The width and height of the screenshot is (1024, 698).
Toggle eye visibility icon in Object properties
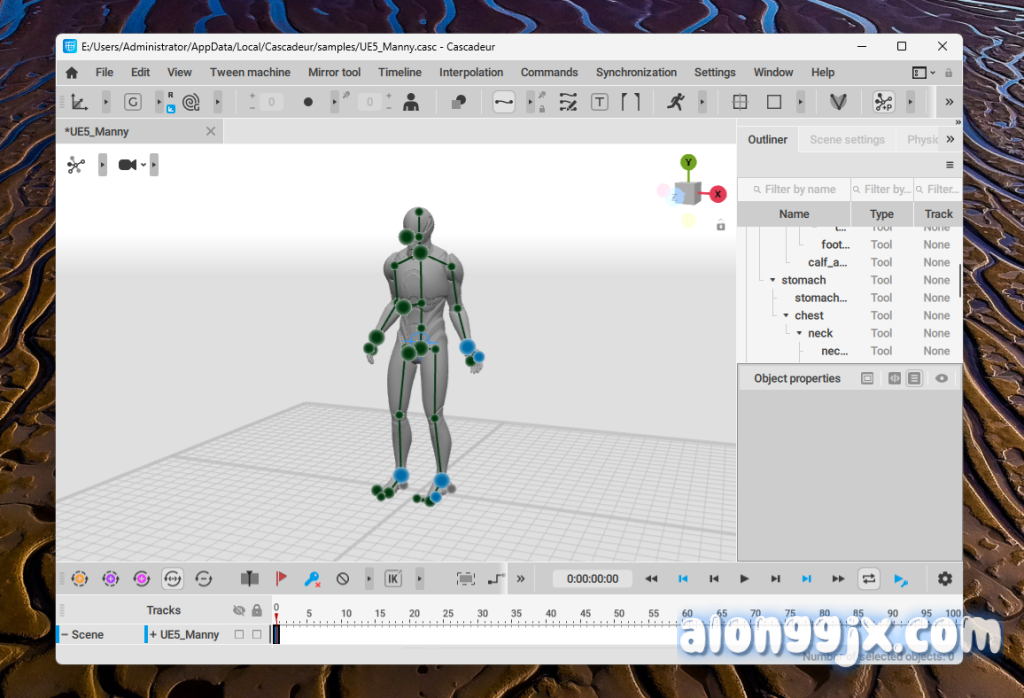click(x=941, y=379)
